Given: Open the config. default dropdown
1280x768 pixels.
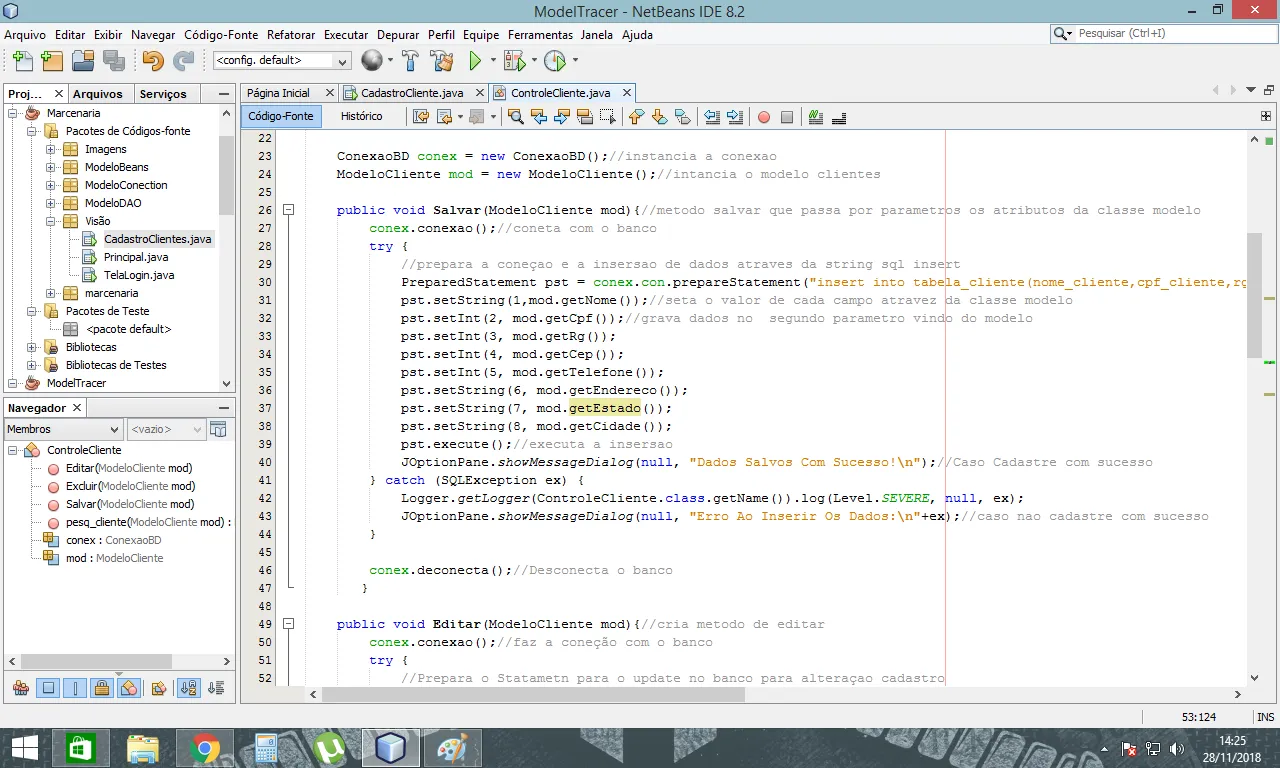Looking at the screenshot, I should 282,61.
